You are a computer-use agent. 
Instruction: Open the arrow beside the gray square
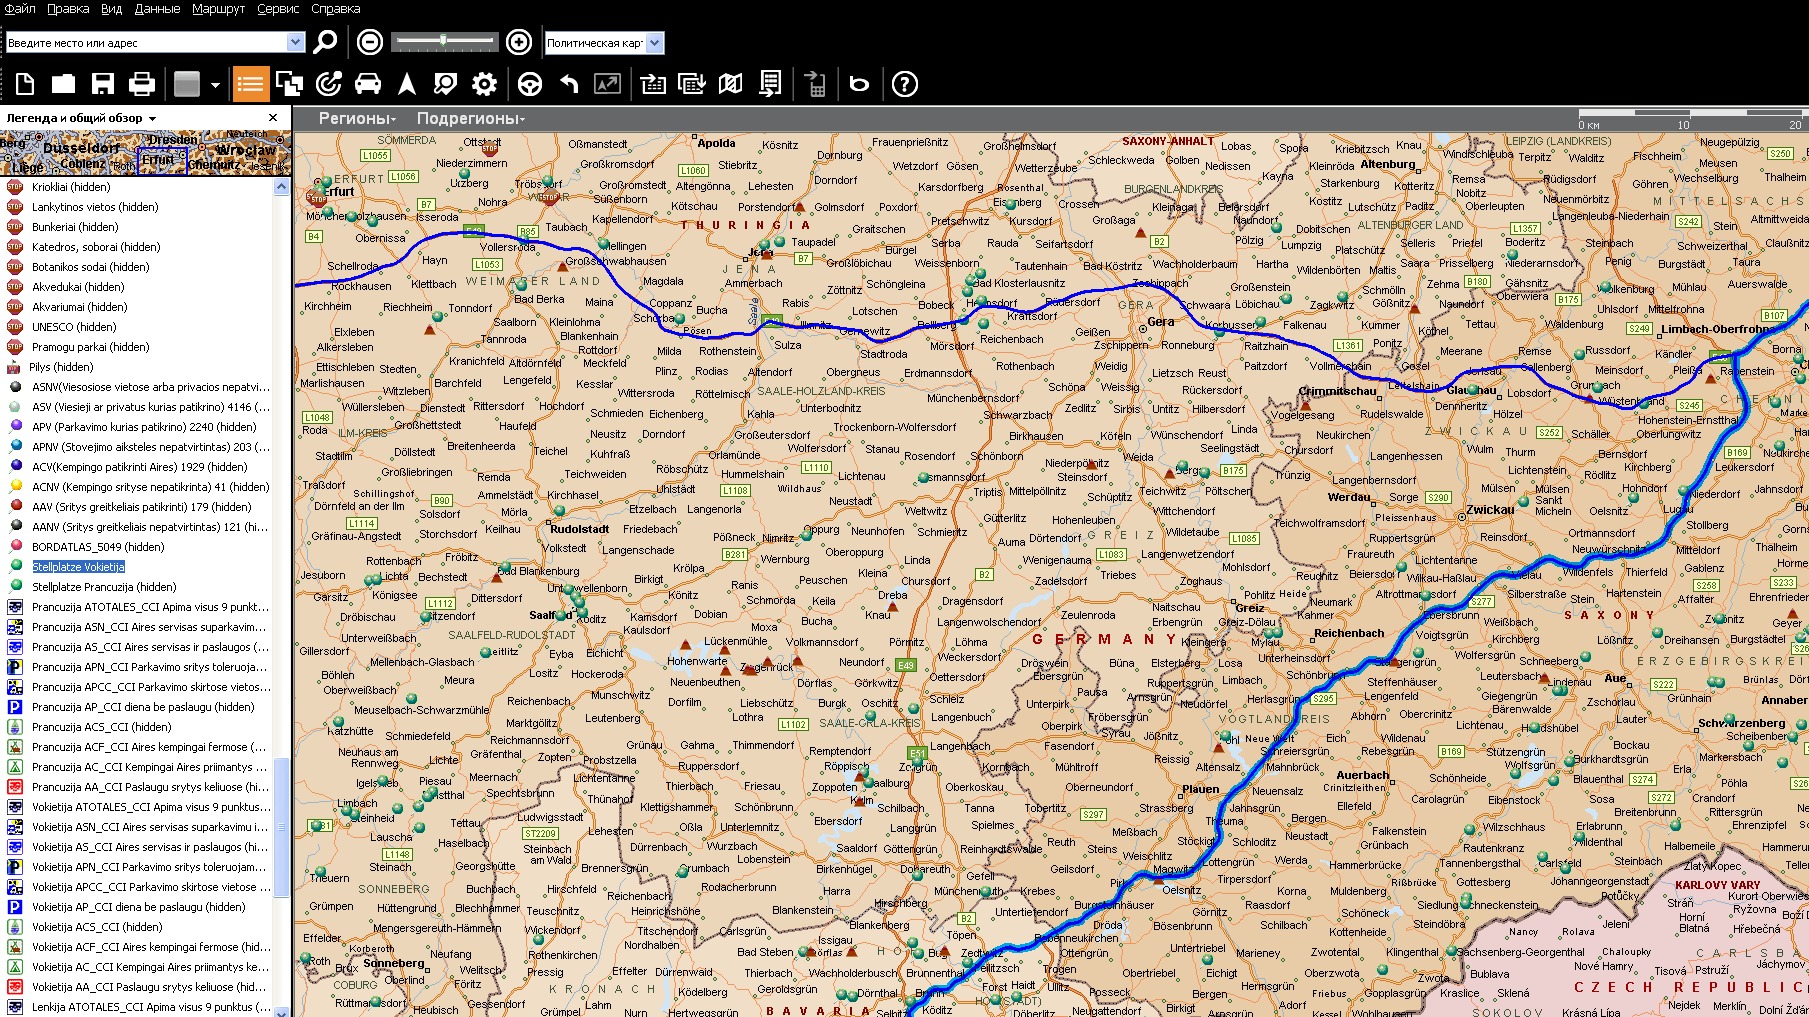[x=215, y=85]
